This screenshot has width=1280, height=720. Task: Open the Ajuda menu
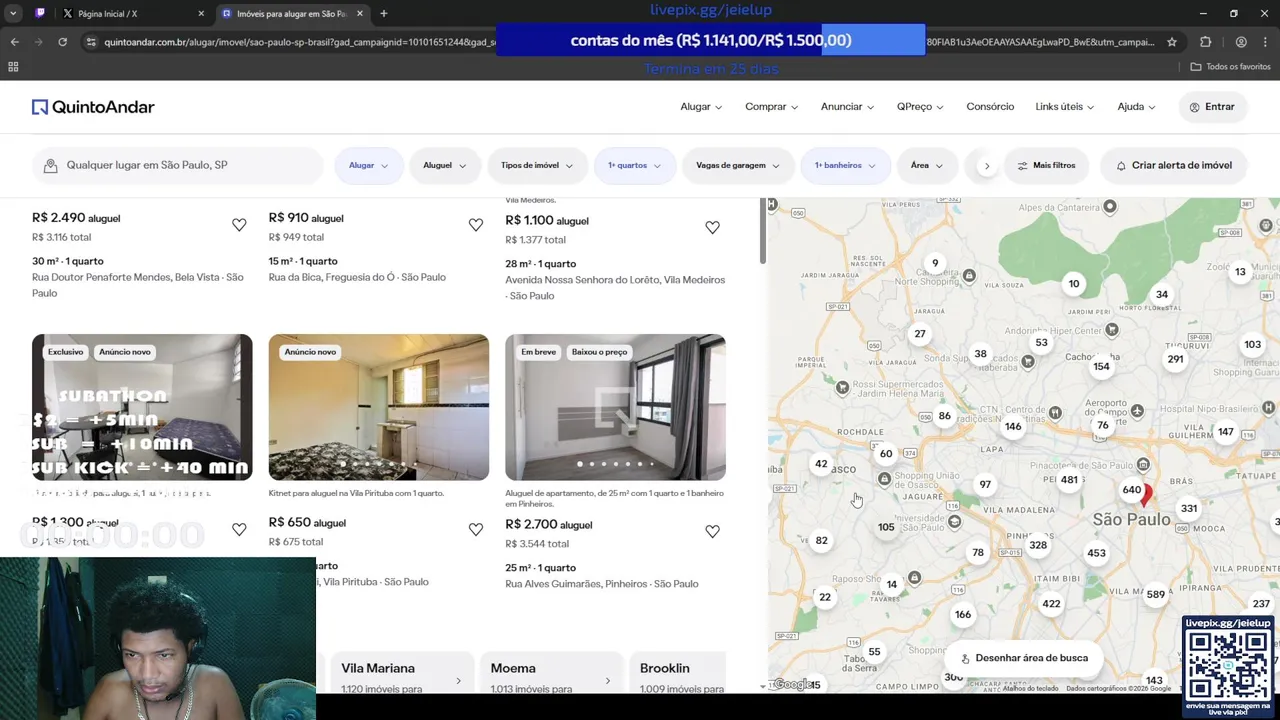1136,107
